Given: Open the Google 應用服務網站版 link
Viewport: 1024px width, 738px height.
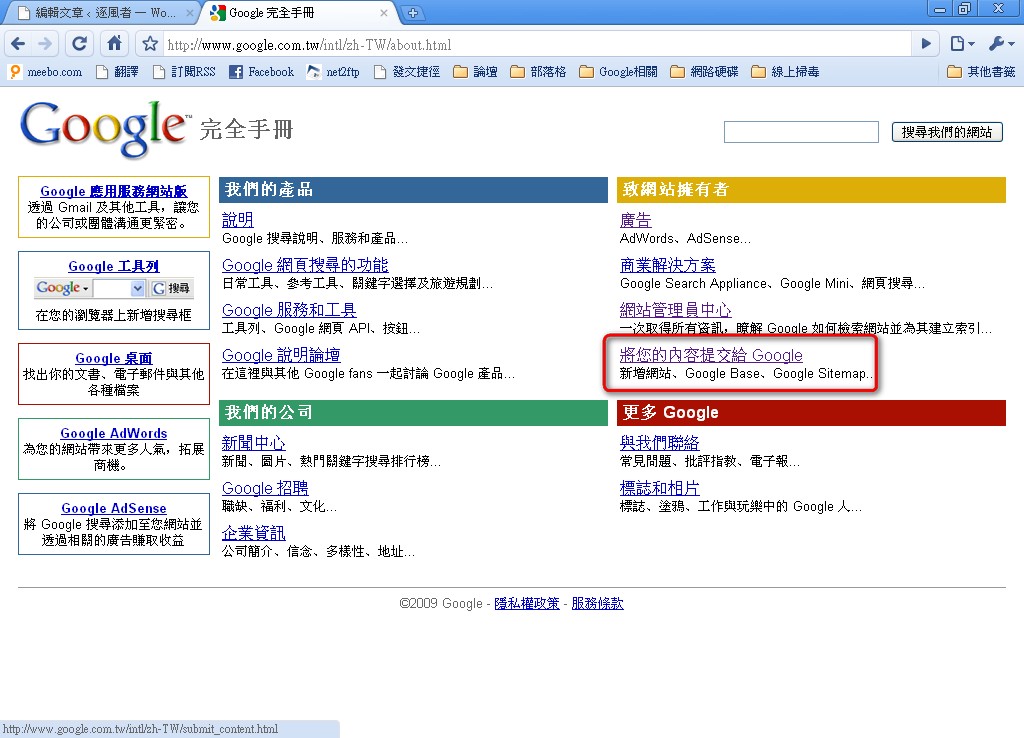Looking at the screenshot, I should pos(114,191).
